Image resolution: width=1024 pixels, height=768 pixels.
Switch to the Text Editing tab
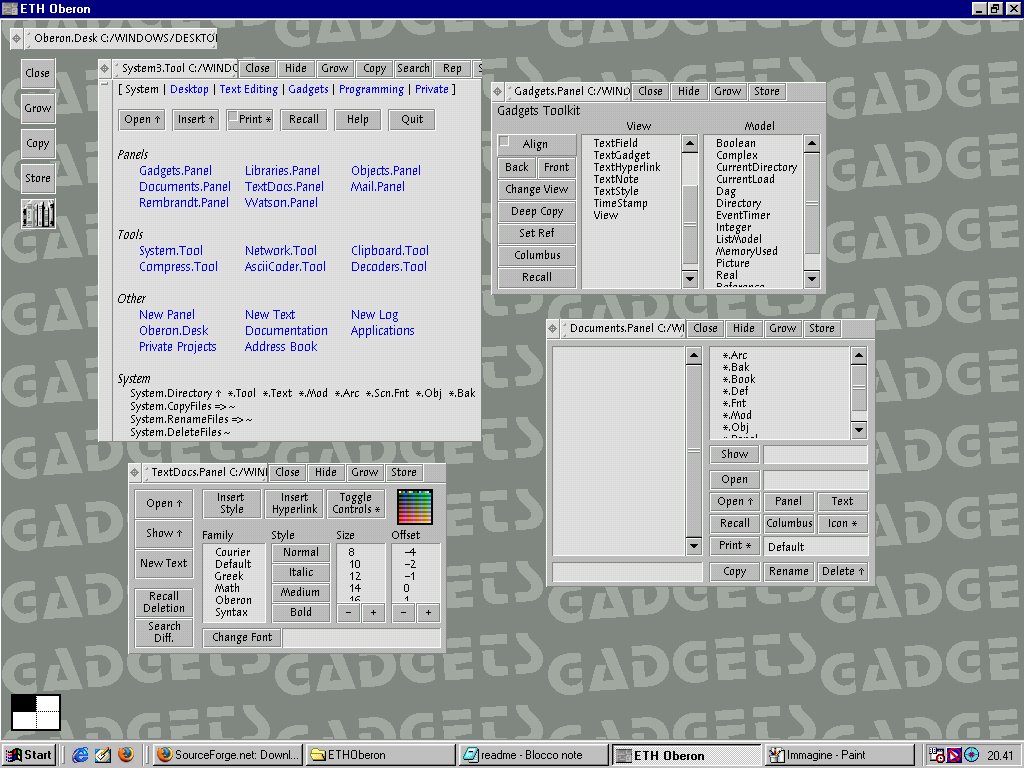tap(248, 89)
